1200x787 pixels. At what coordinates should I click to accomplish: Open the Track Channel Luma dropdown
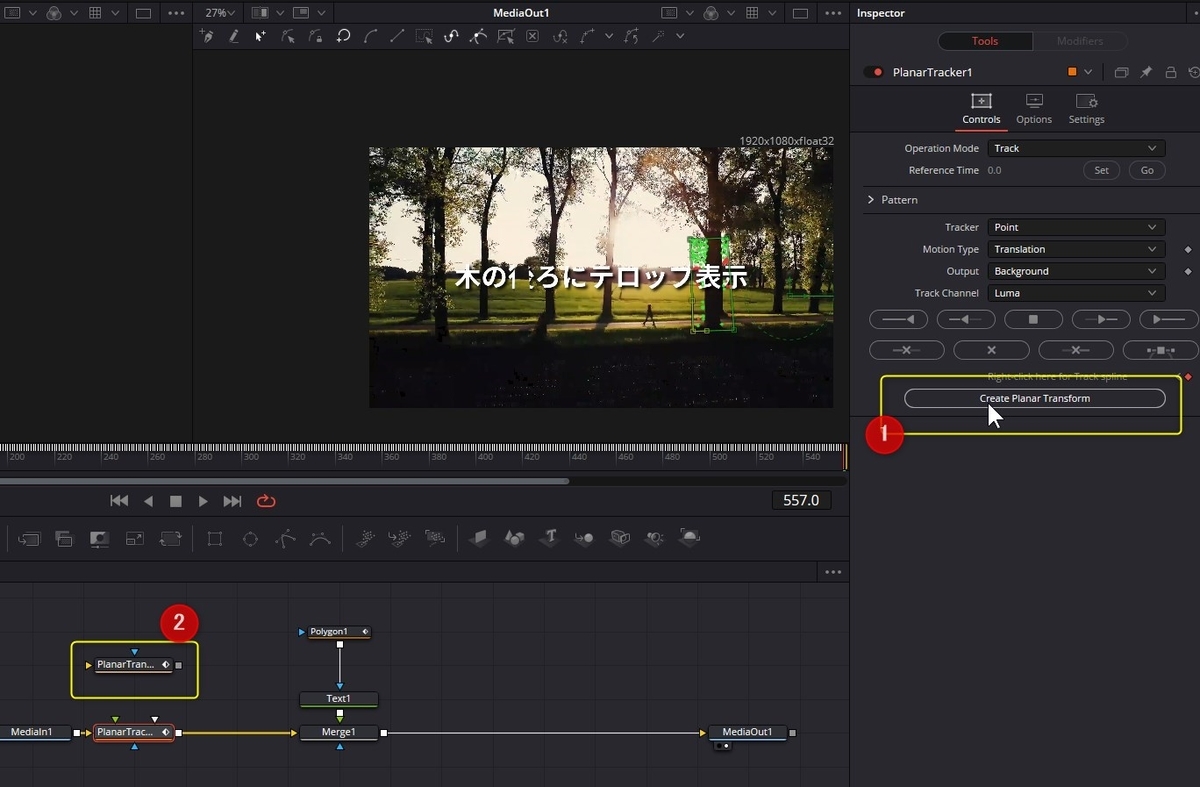1076,293
